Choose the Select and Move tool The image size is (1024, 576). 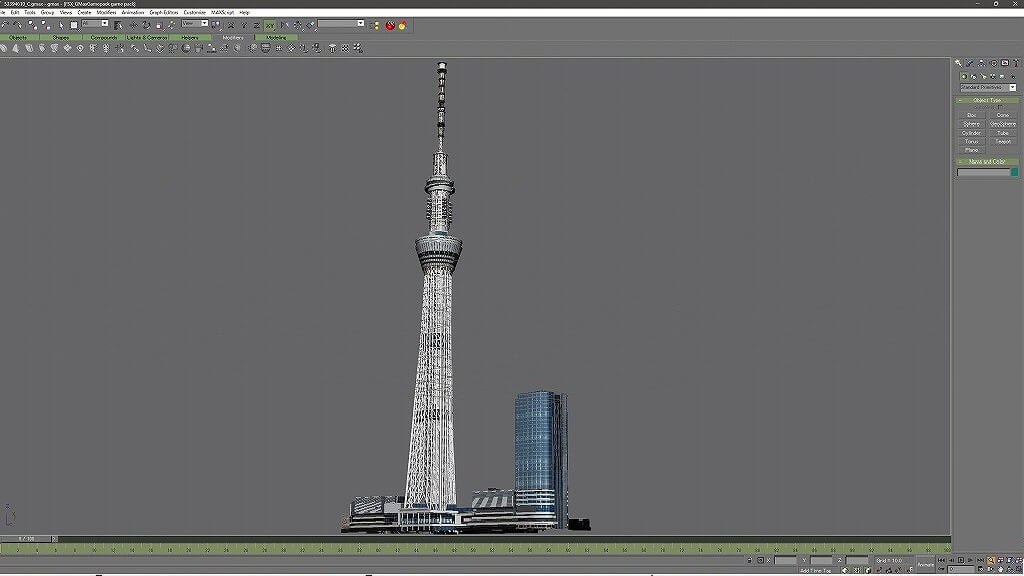click(x=133, y=25)
